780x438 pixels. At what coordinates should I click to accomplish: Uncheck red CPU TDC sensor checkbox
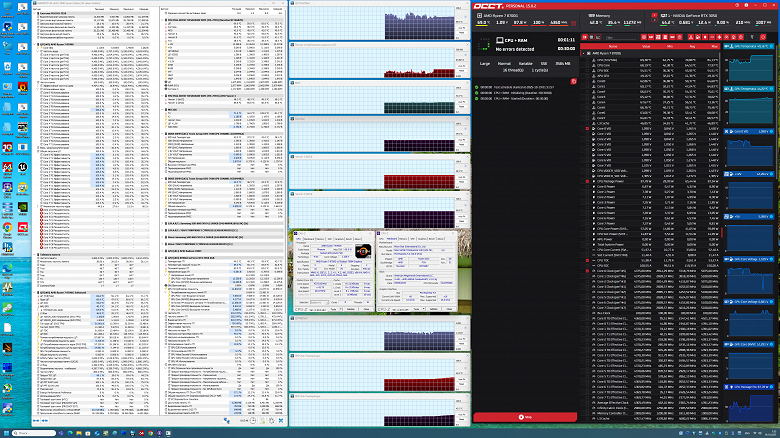tap(587, 260)
